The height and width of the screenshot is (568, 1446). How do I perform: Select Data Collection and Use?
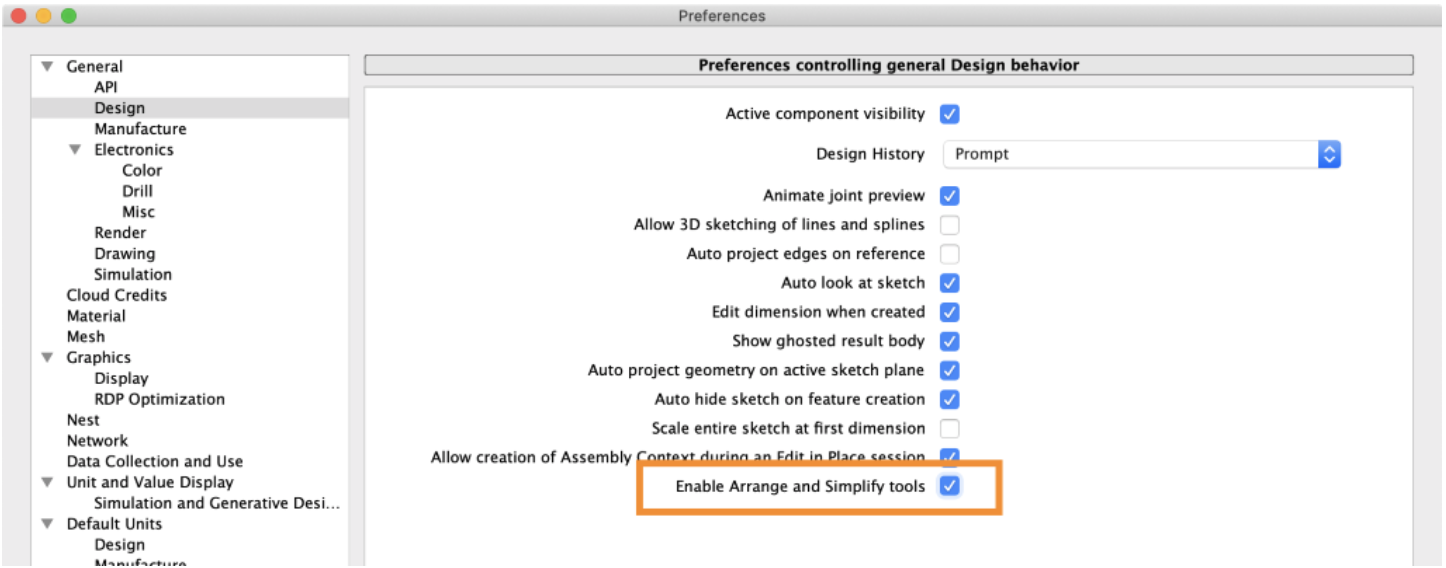154,461
